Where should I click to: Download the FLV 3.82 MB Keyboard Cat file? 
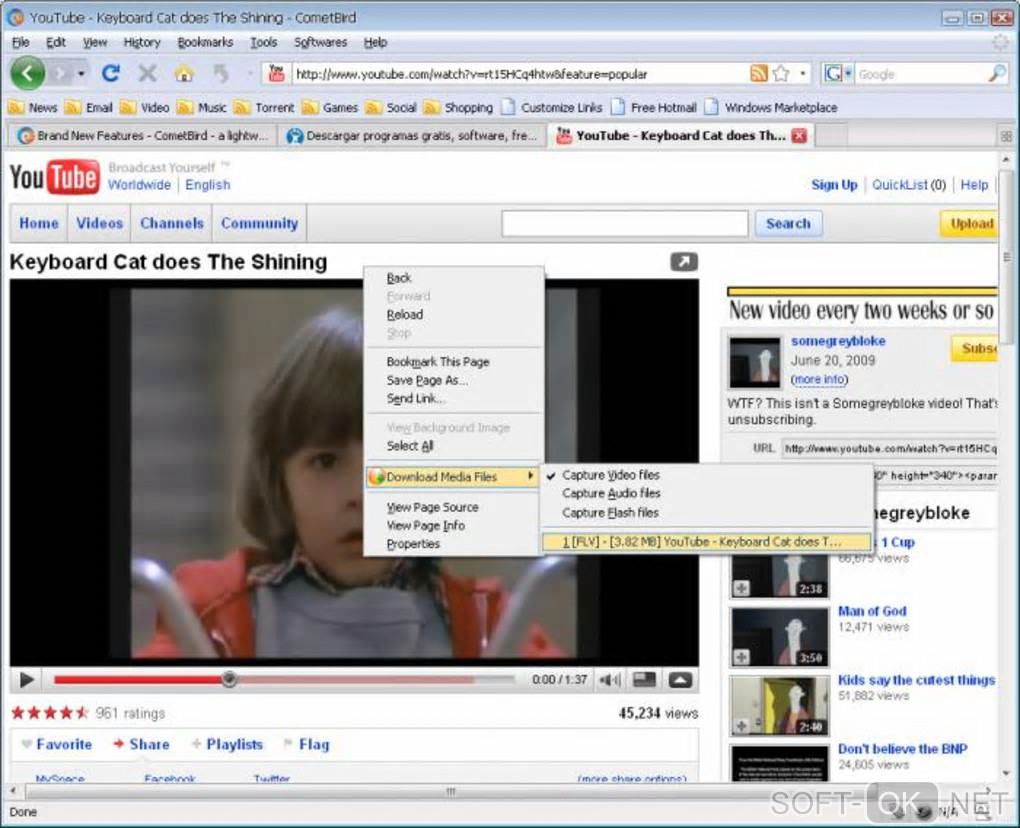pos(706,542)
